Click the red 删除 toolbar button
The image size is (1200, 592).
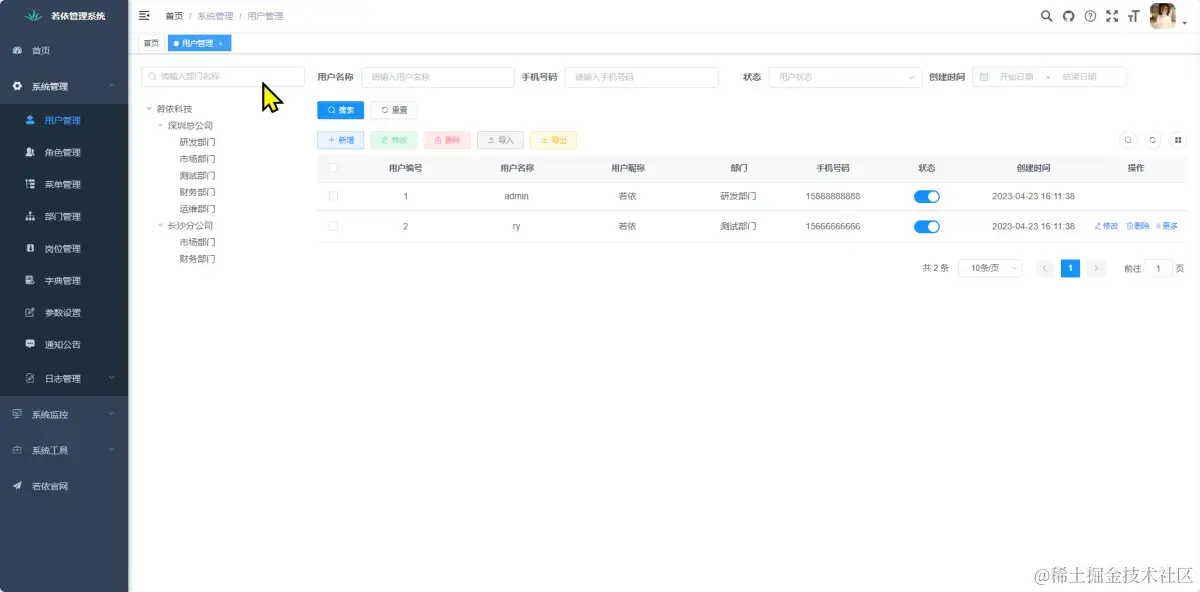447,140
